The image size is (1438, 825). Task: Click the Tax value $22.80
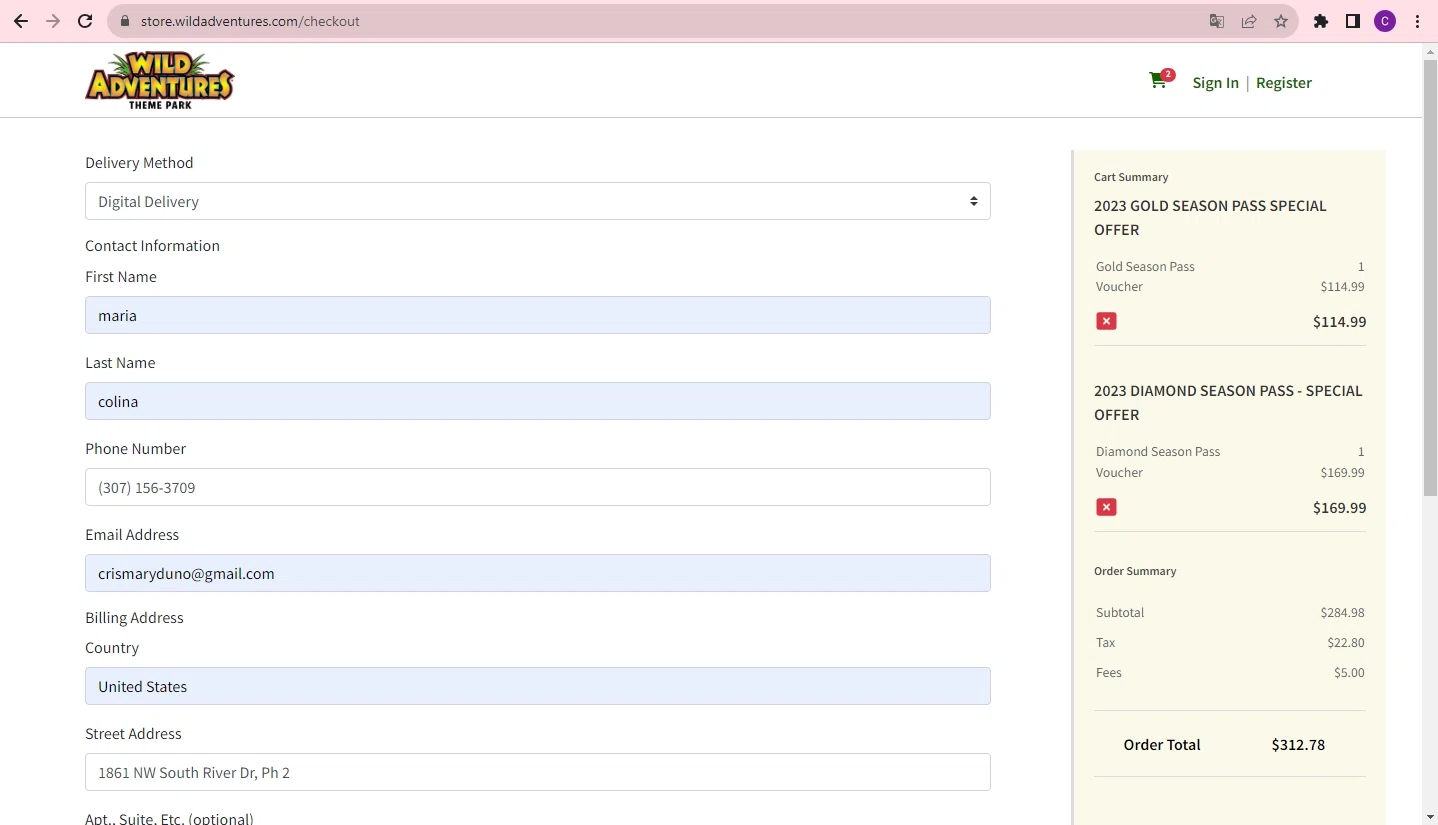(x=1345, y=643)
